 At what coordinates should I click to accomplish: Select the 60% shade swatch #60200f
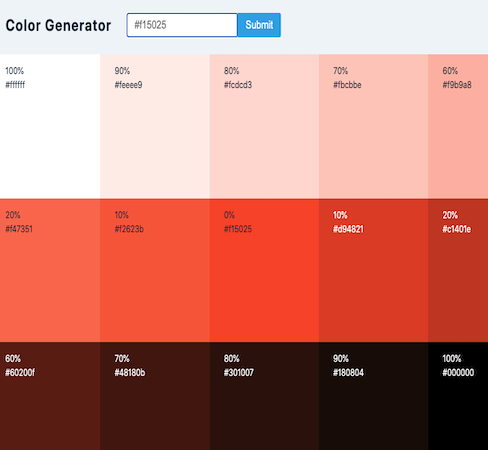pyautogui.click(x=50, y=396)
